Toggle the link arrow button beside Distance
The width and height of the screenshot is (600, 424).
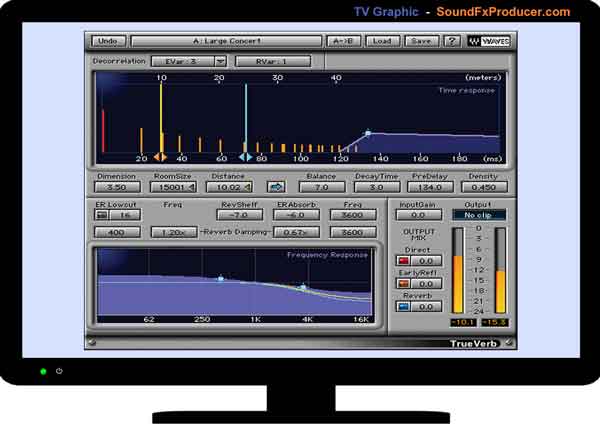point(276,187)
